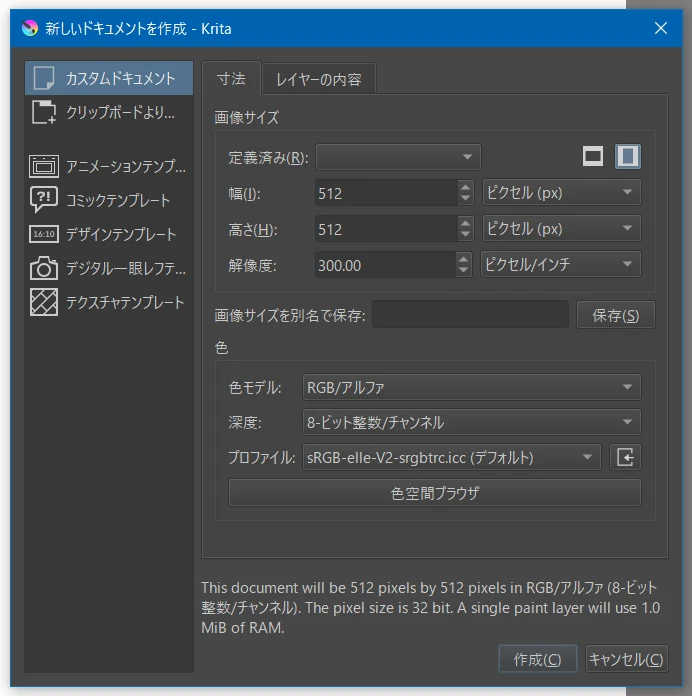The image size is (692, 696).
Task: Open プロファイル sRGB-elle dropdown
Action: (451, 457)
